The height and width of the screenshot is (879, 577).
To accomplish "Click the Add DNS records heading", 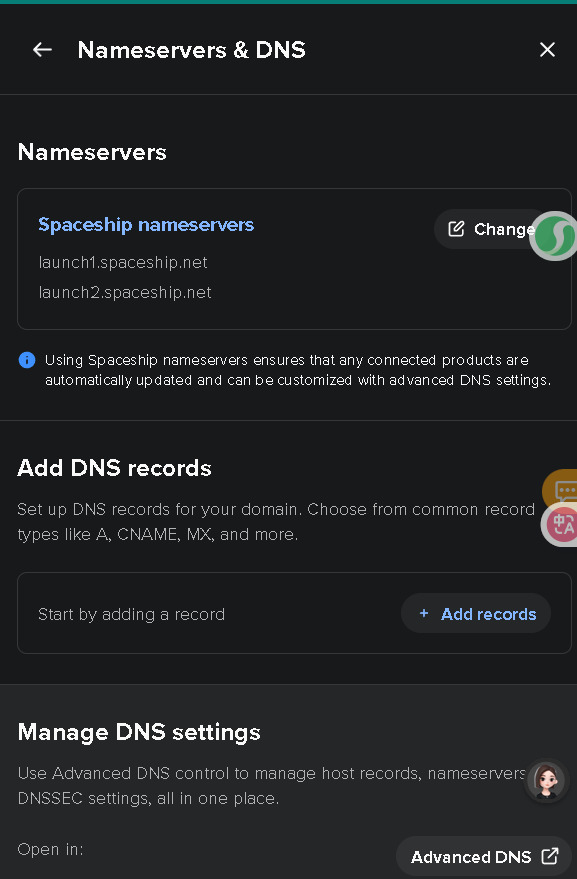I will pyautogui.click(x=114, y=468).
